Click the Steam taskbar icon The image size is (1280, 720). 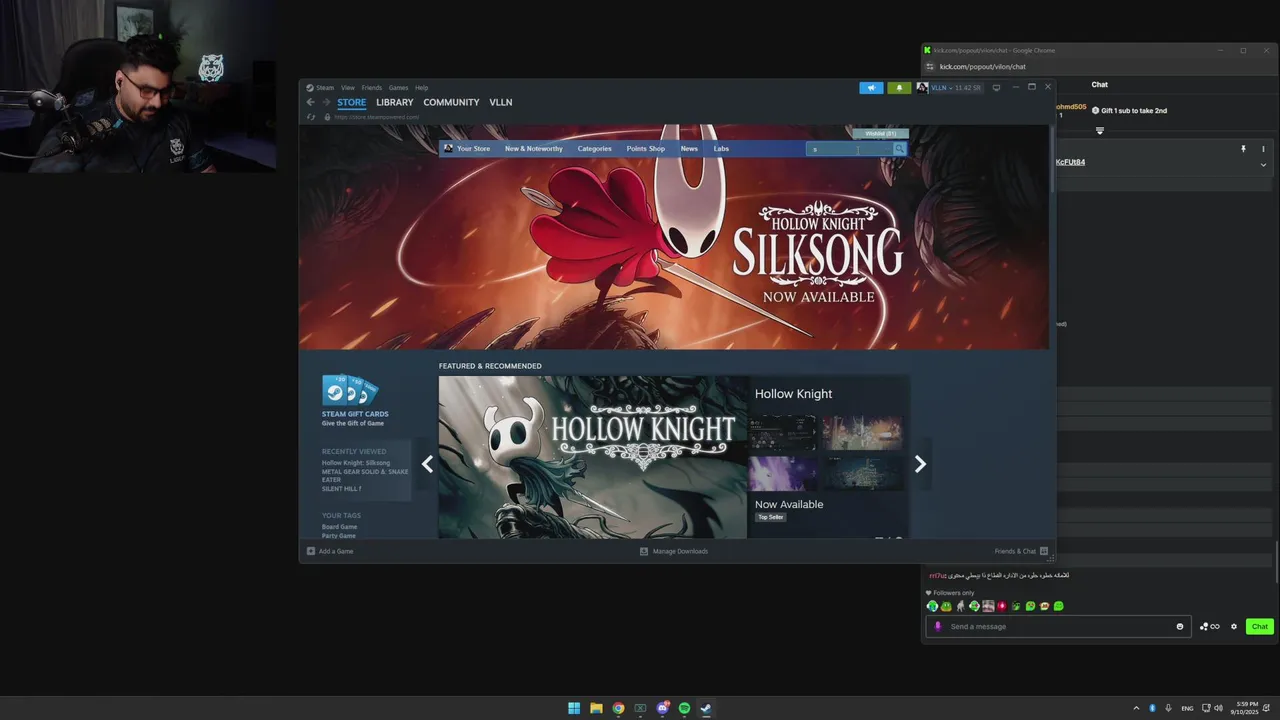pos(706,708)
